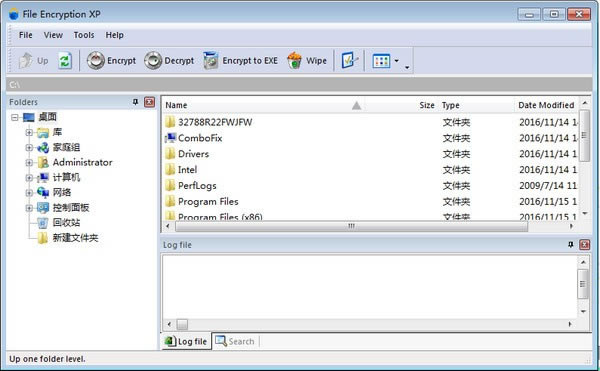Viewport: 600px width, 371px height.
Task: Select 桌面 in the folder tree
Action: pos(47,117)
